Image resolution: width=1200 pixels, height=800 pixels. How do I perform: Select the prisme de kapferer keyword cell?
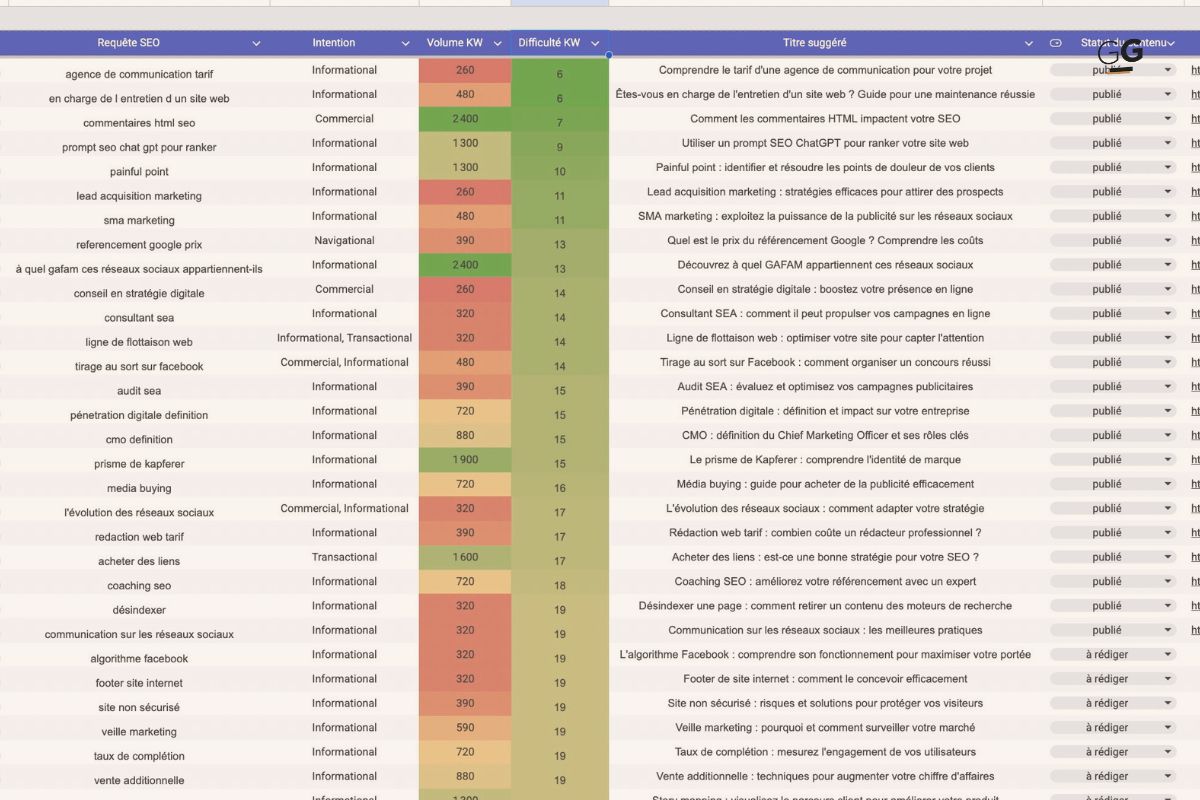(139, 464)
